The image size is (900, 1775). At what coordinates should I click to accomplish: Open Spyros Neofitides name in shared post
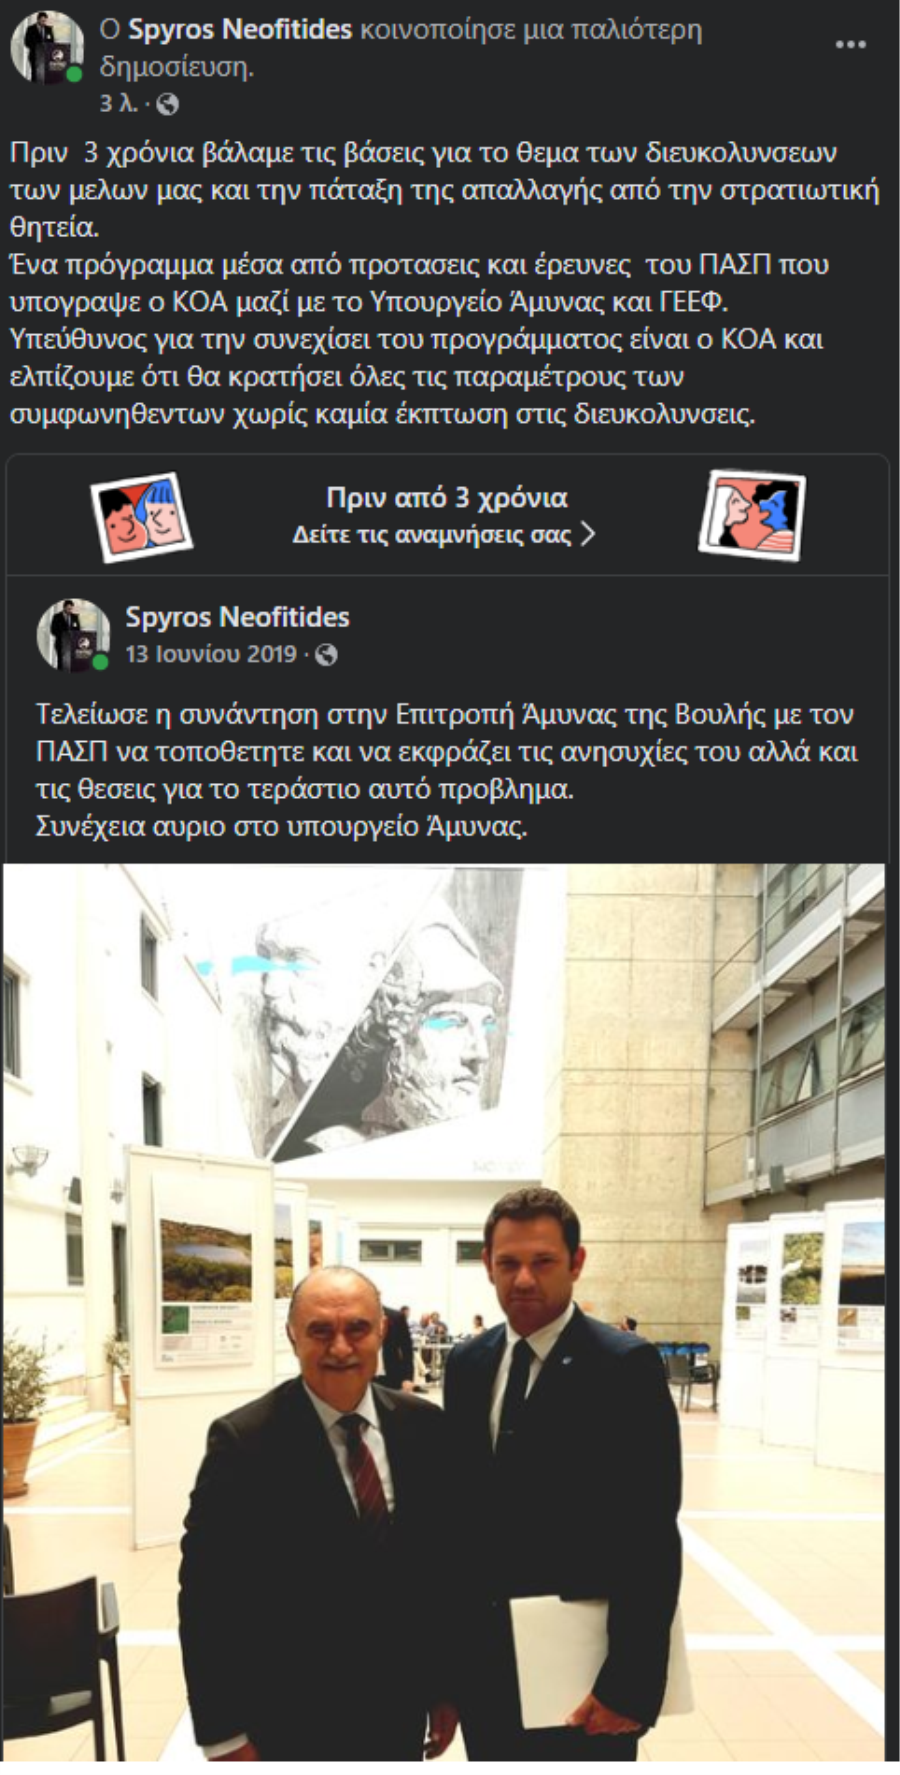(237, 617)
